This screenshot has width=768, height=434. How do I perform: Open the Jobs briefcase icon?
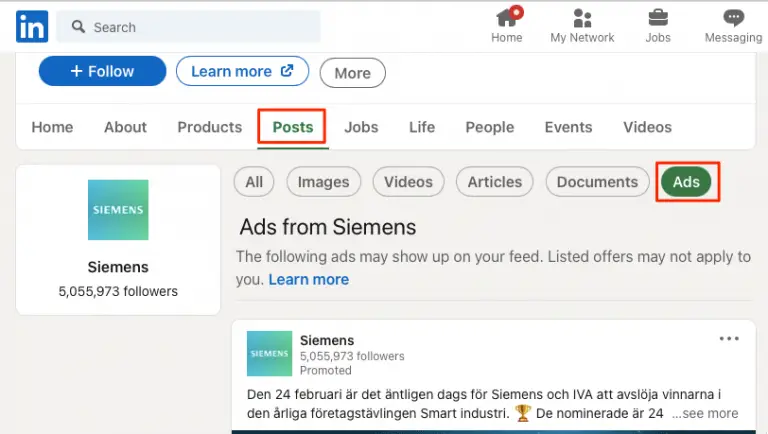tap(658, 18)
